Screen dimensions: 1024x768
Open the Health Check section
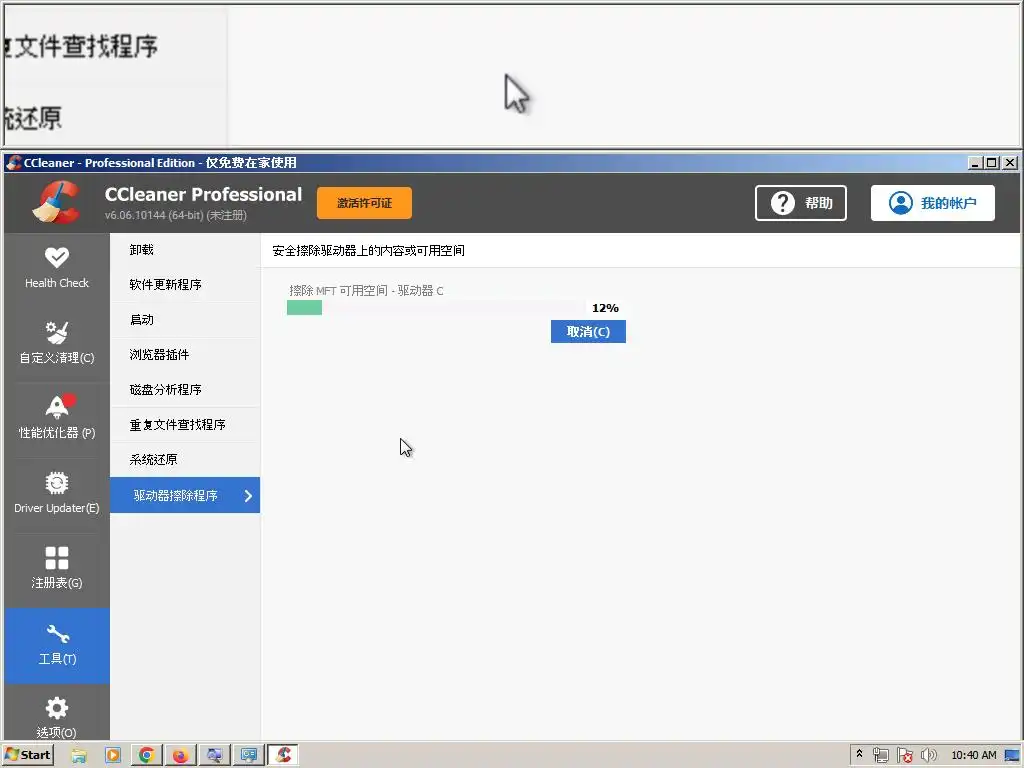(x=57, y=268)
